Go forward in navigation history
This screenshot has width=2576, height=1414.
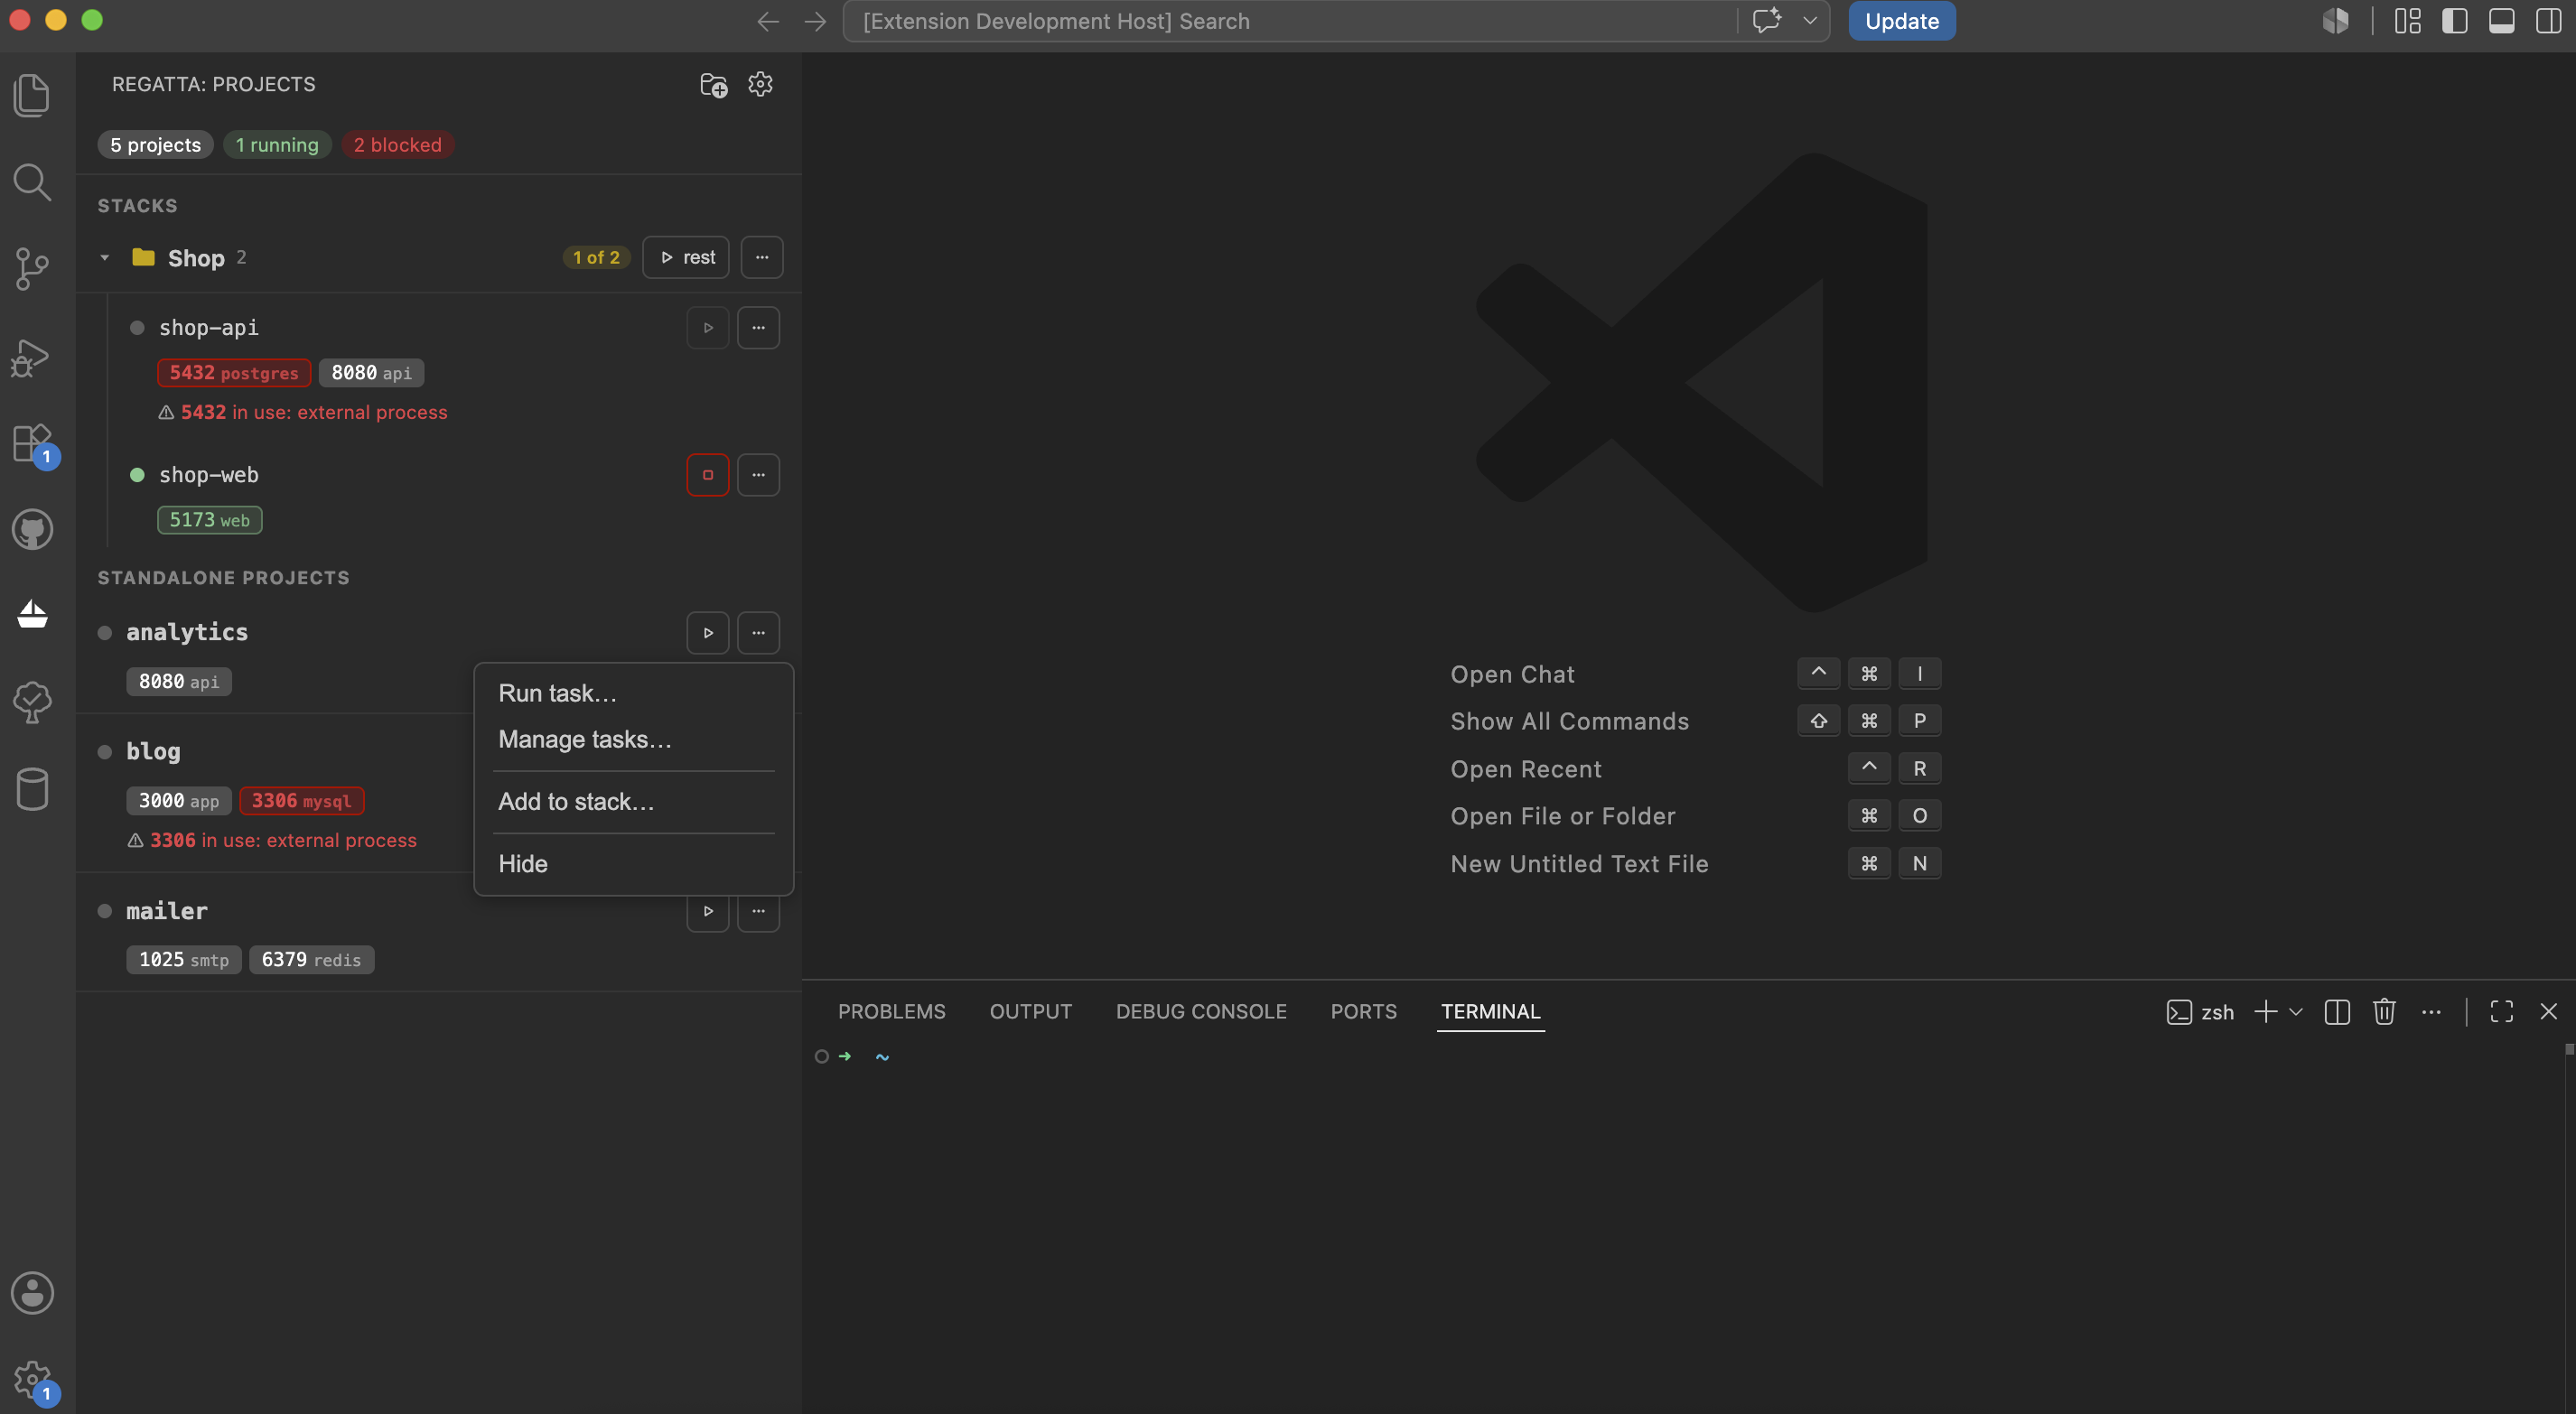coord(816,21)
